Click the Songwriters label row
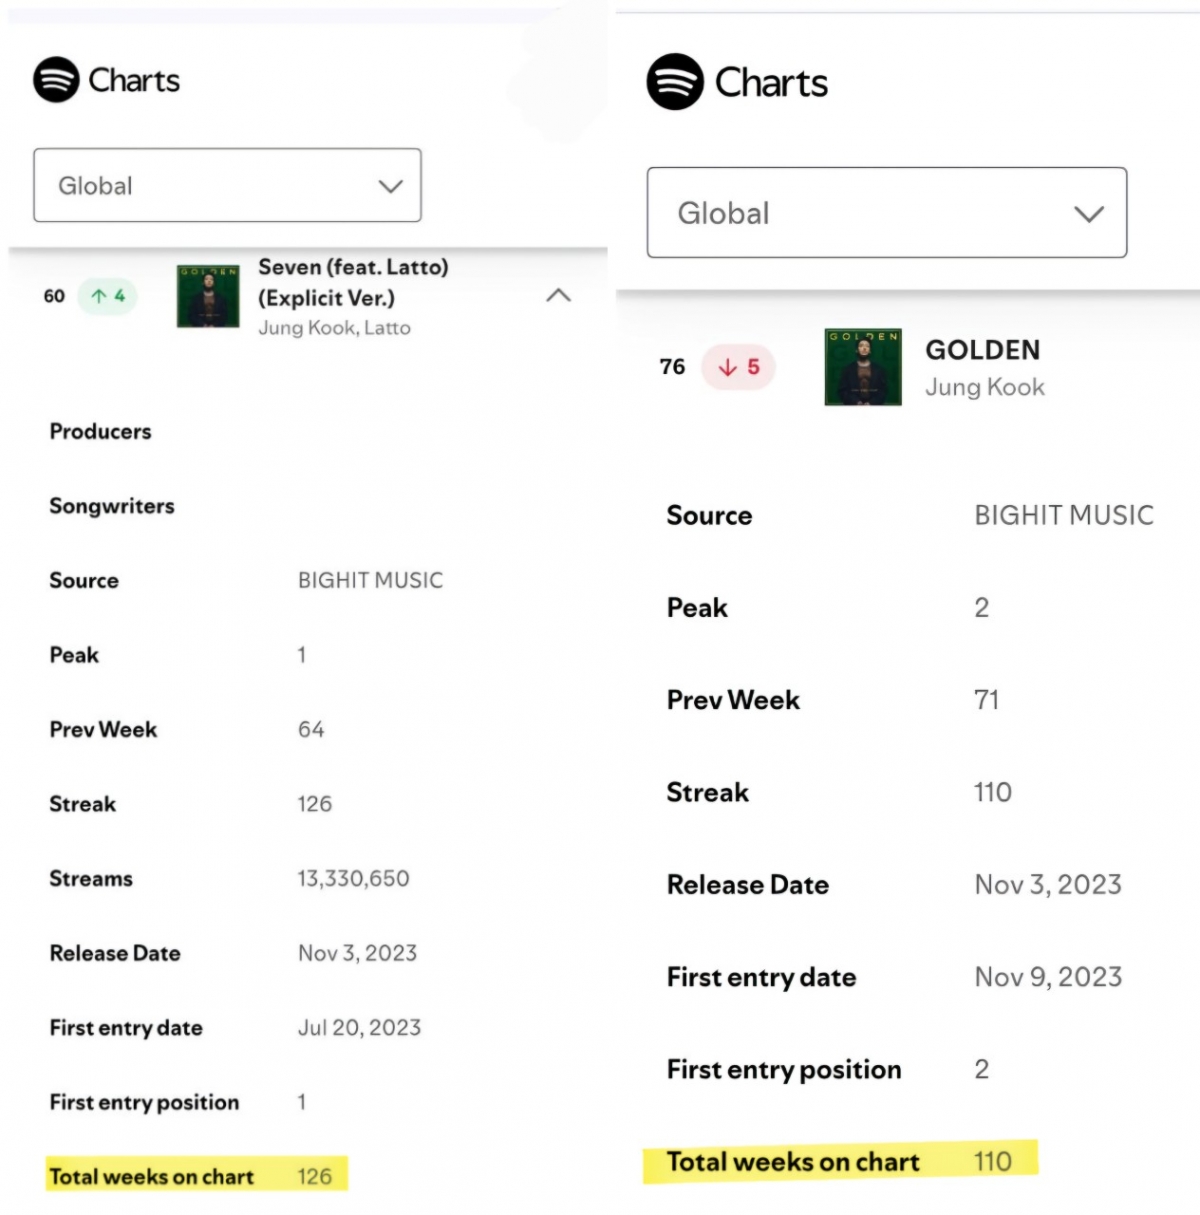The height and width of the screenshot is (1215, 1200). (x=112, y=506)
